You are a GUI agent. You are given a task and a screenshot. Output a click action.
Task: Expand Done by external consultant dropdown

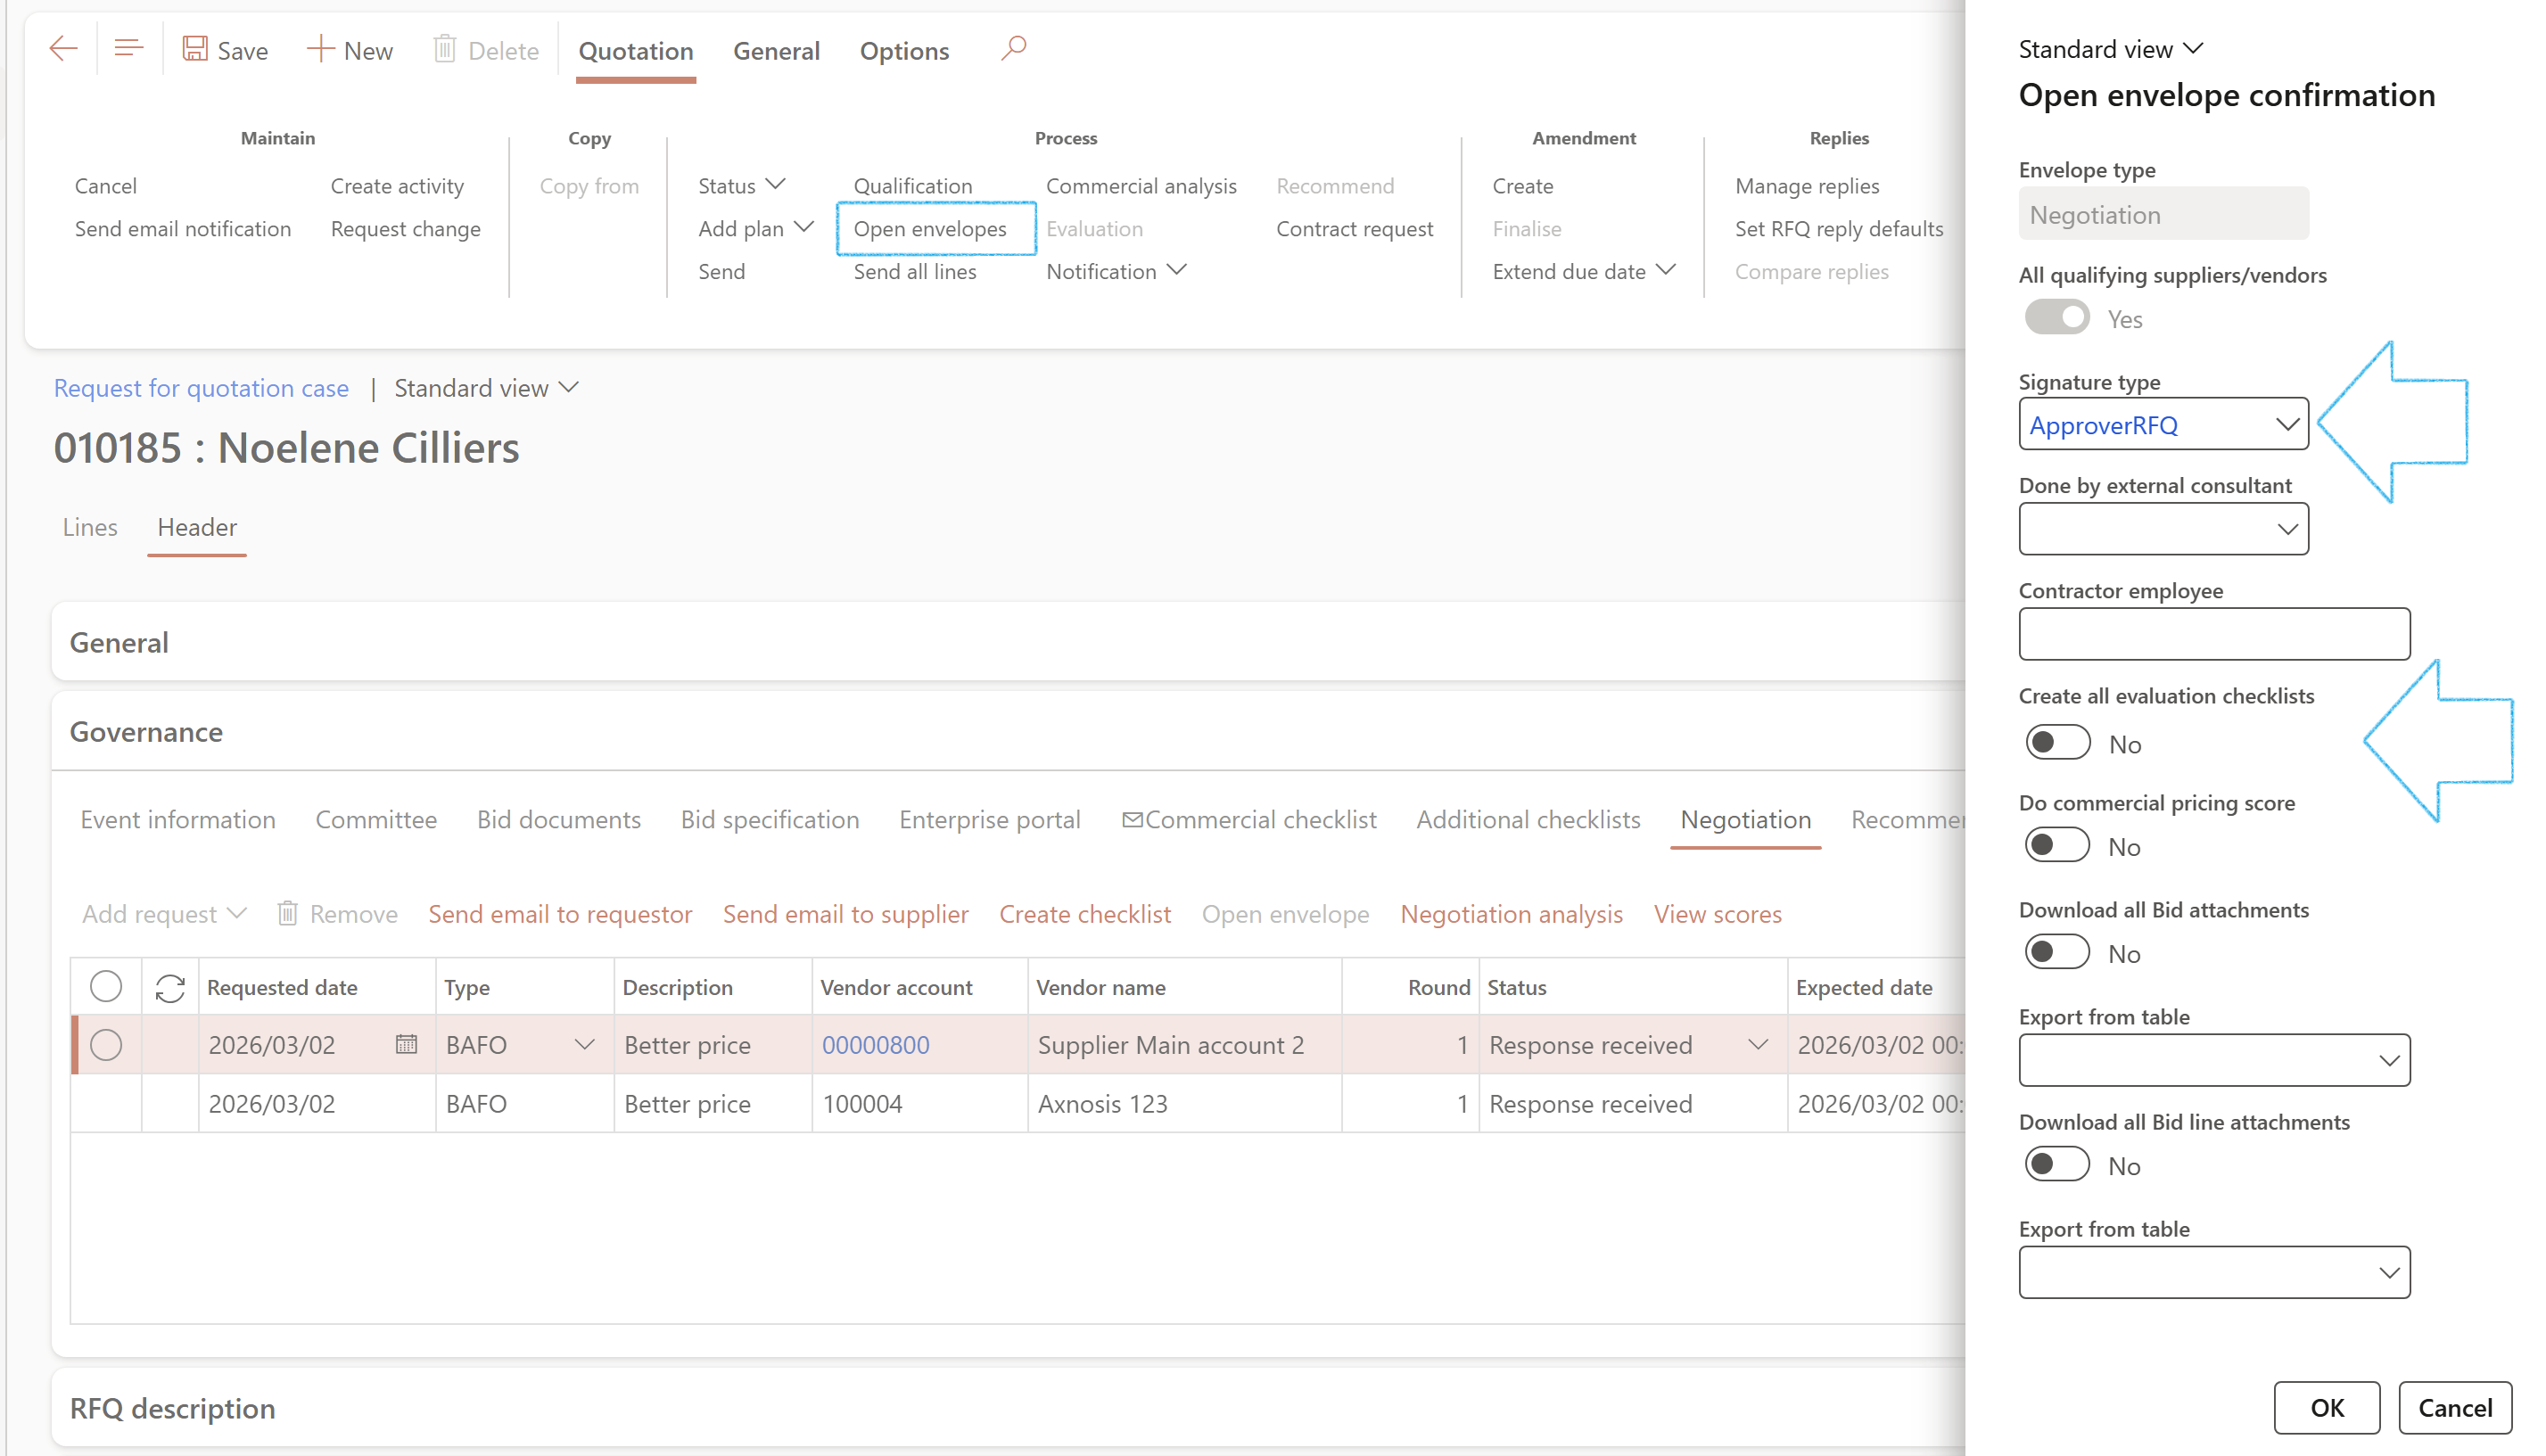click(x=2286, y=530)
